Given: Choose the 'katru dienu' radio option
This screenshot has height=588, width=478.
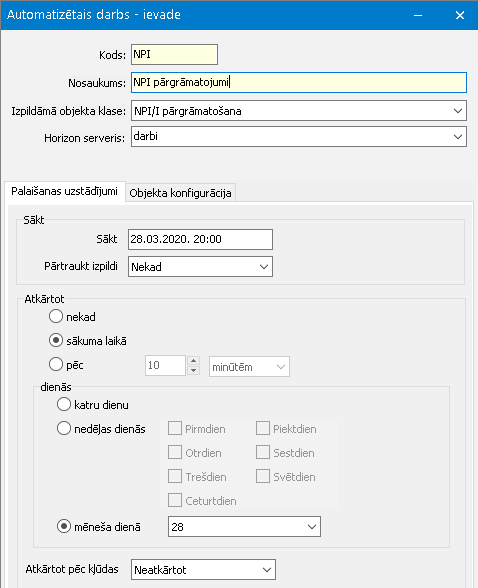Looking at the screenshot, I should click(x=64, y=404).
